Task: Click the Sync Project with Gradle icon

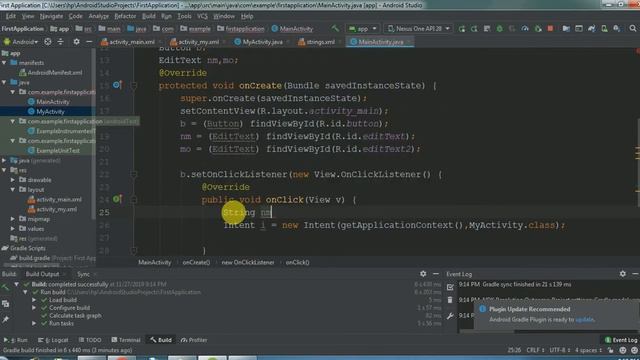Action: [x=591, y=29]
